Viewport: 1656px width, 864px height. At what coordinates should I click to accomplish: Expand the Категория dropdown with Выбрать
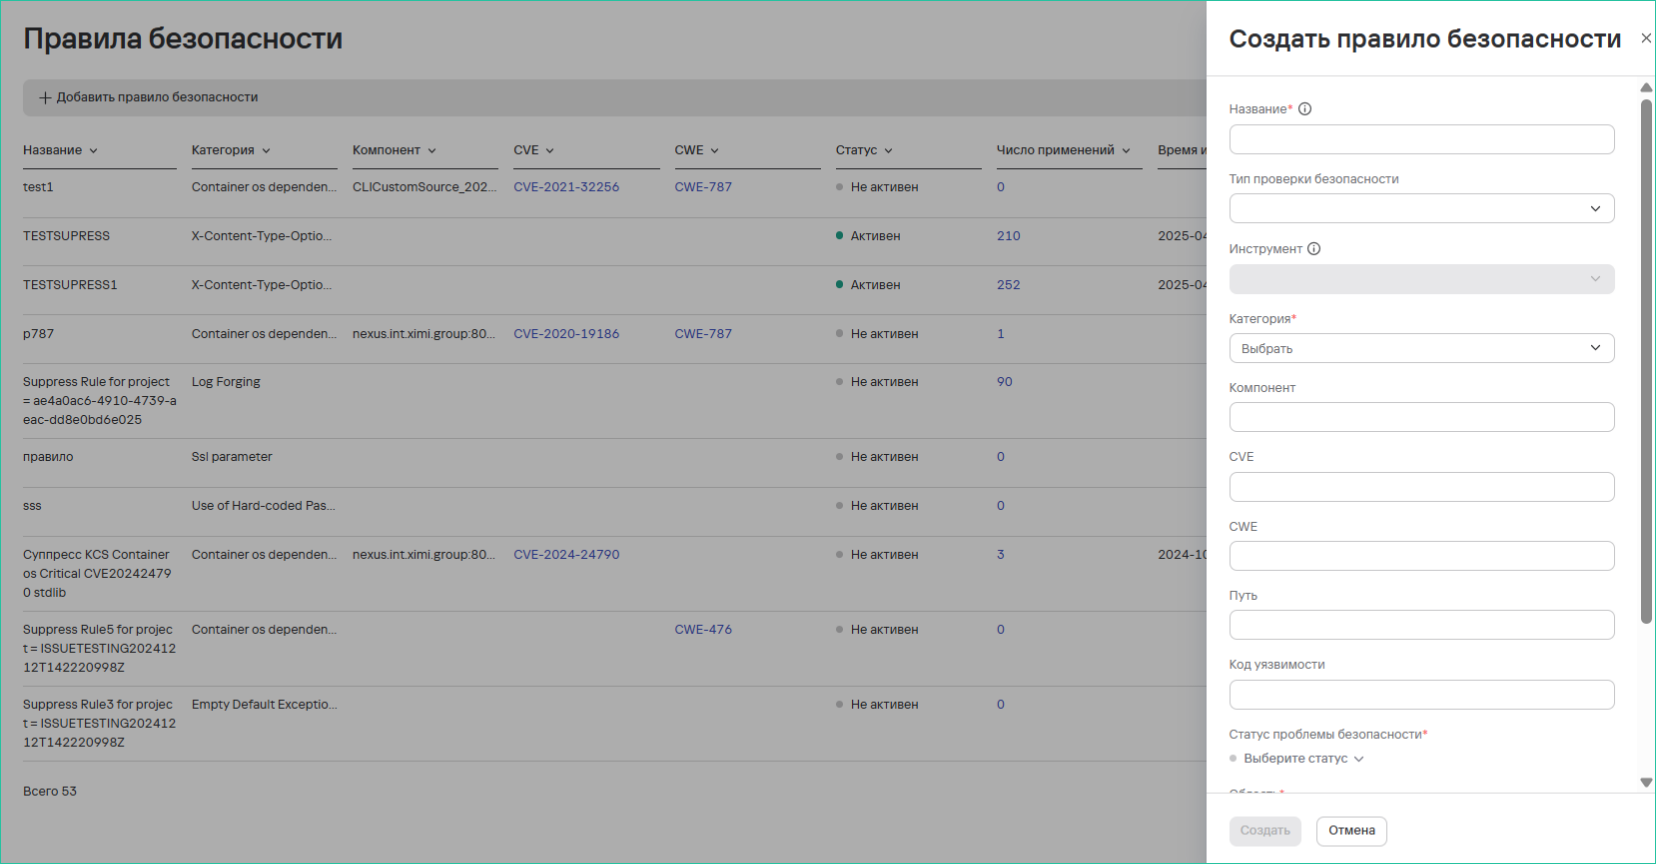coord(1421,348)
